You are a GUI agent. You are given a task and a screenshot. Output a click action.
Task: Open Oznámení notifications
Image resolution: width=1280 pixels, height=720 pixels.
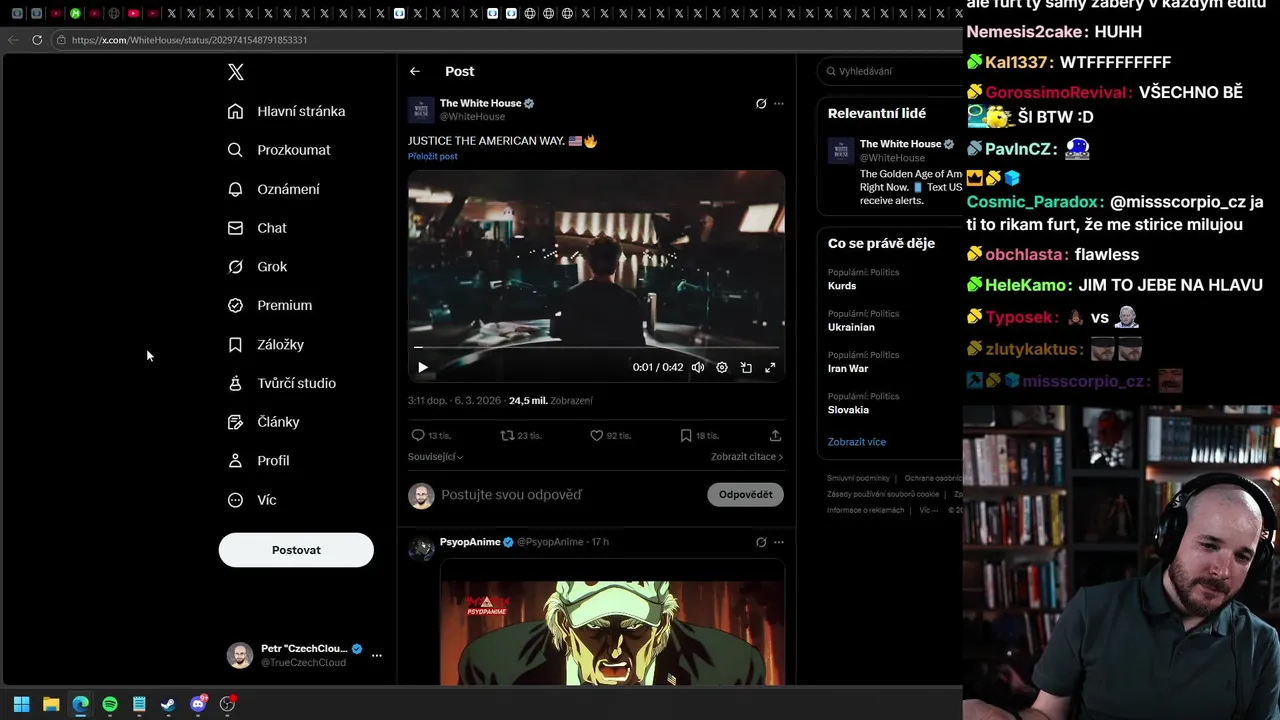(273, 189)
